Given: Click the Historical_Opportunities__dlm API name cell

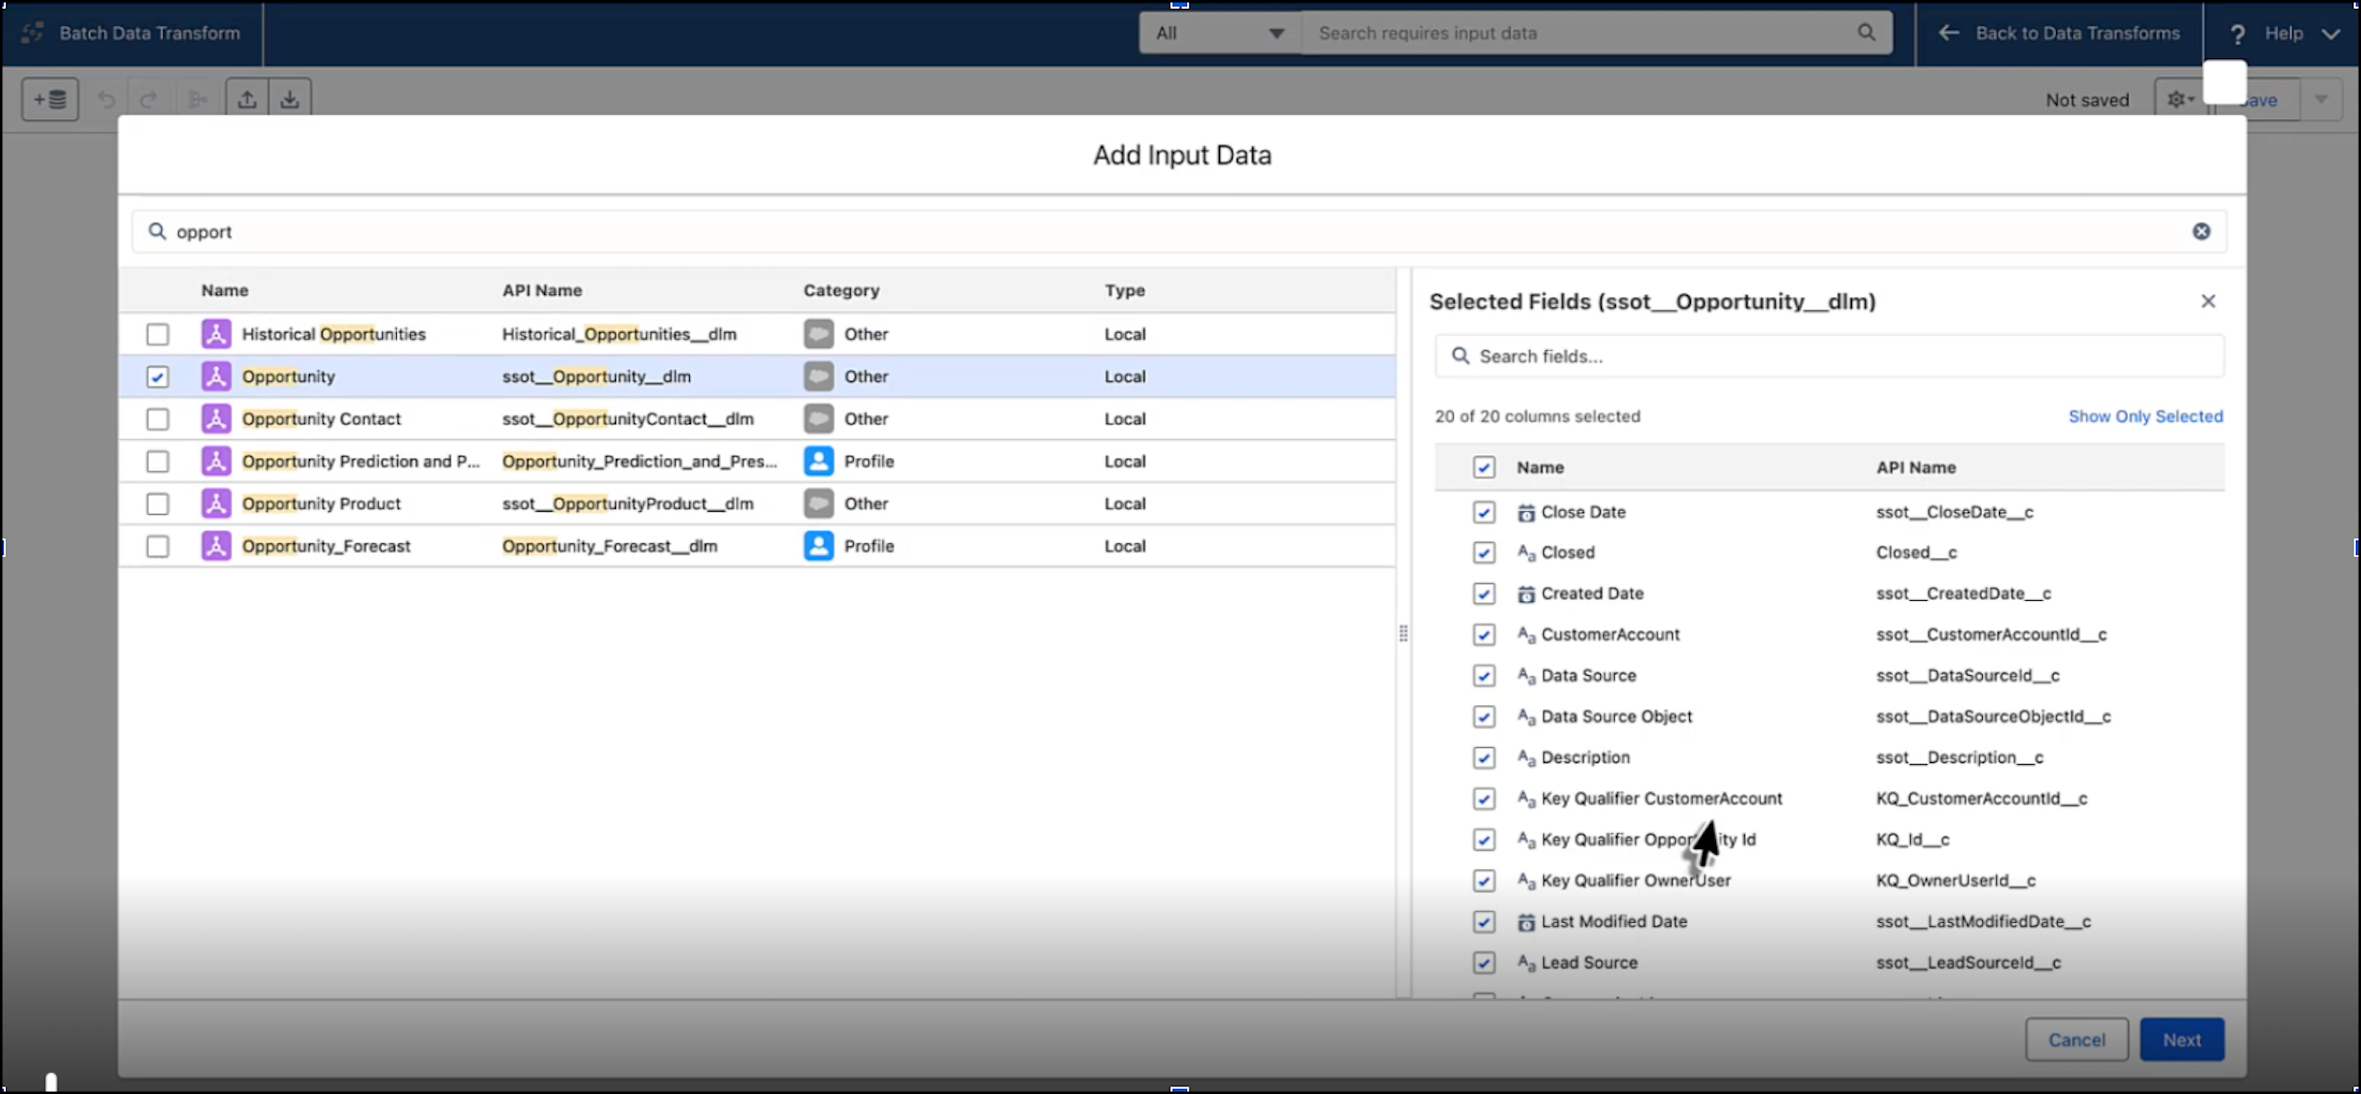Looking at the screenshot, I should point(619,334).
